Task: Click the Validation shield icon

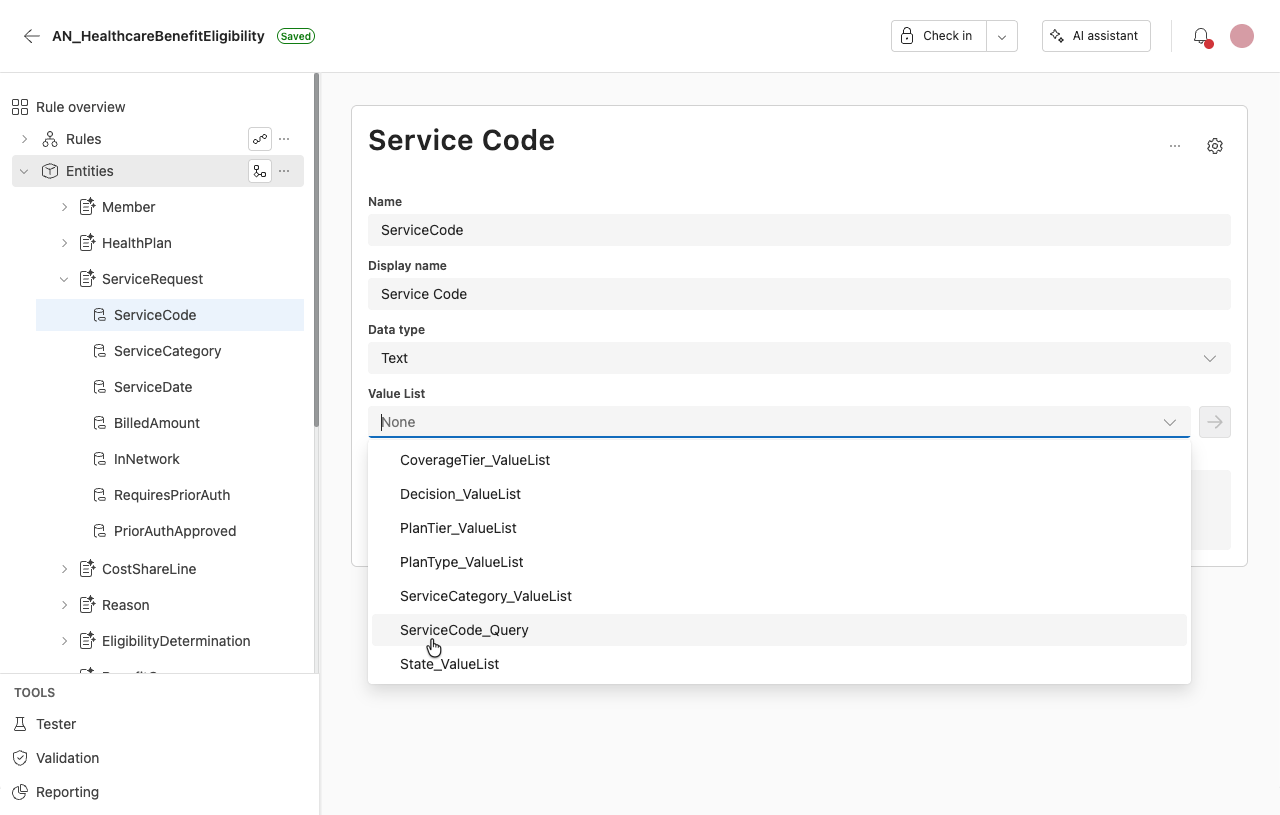Action: pyautogui.click(x=20, y=758)
